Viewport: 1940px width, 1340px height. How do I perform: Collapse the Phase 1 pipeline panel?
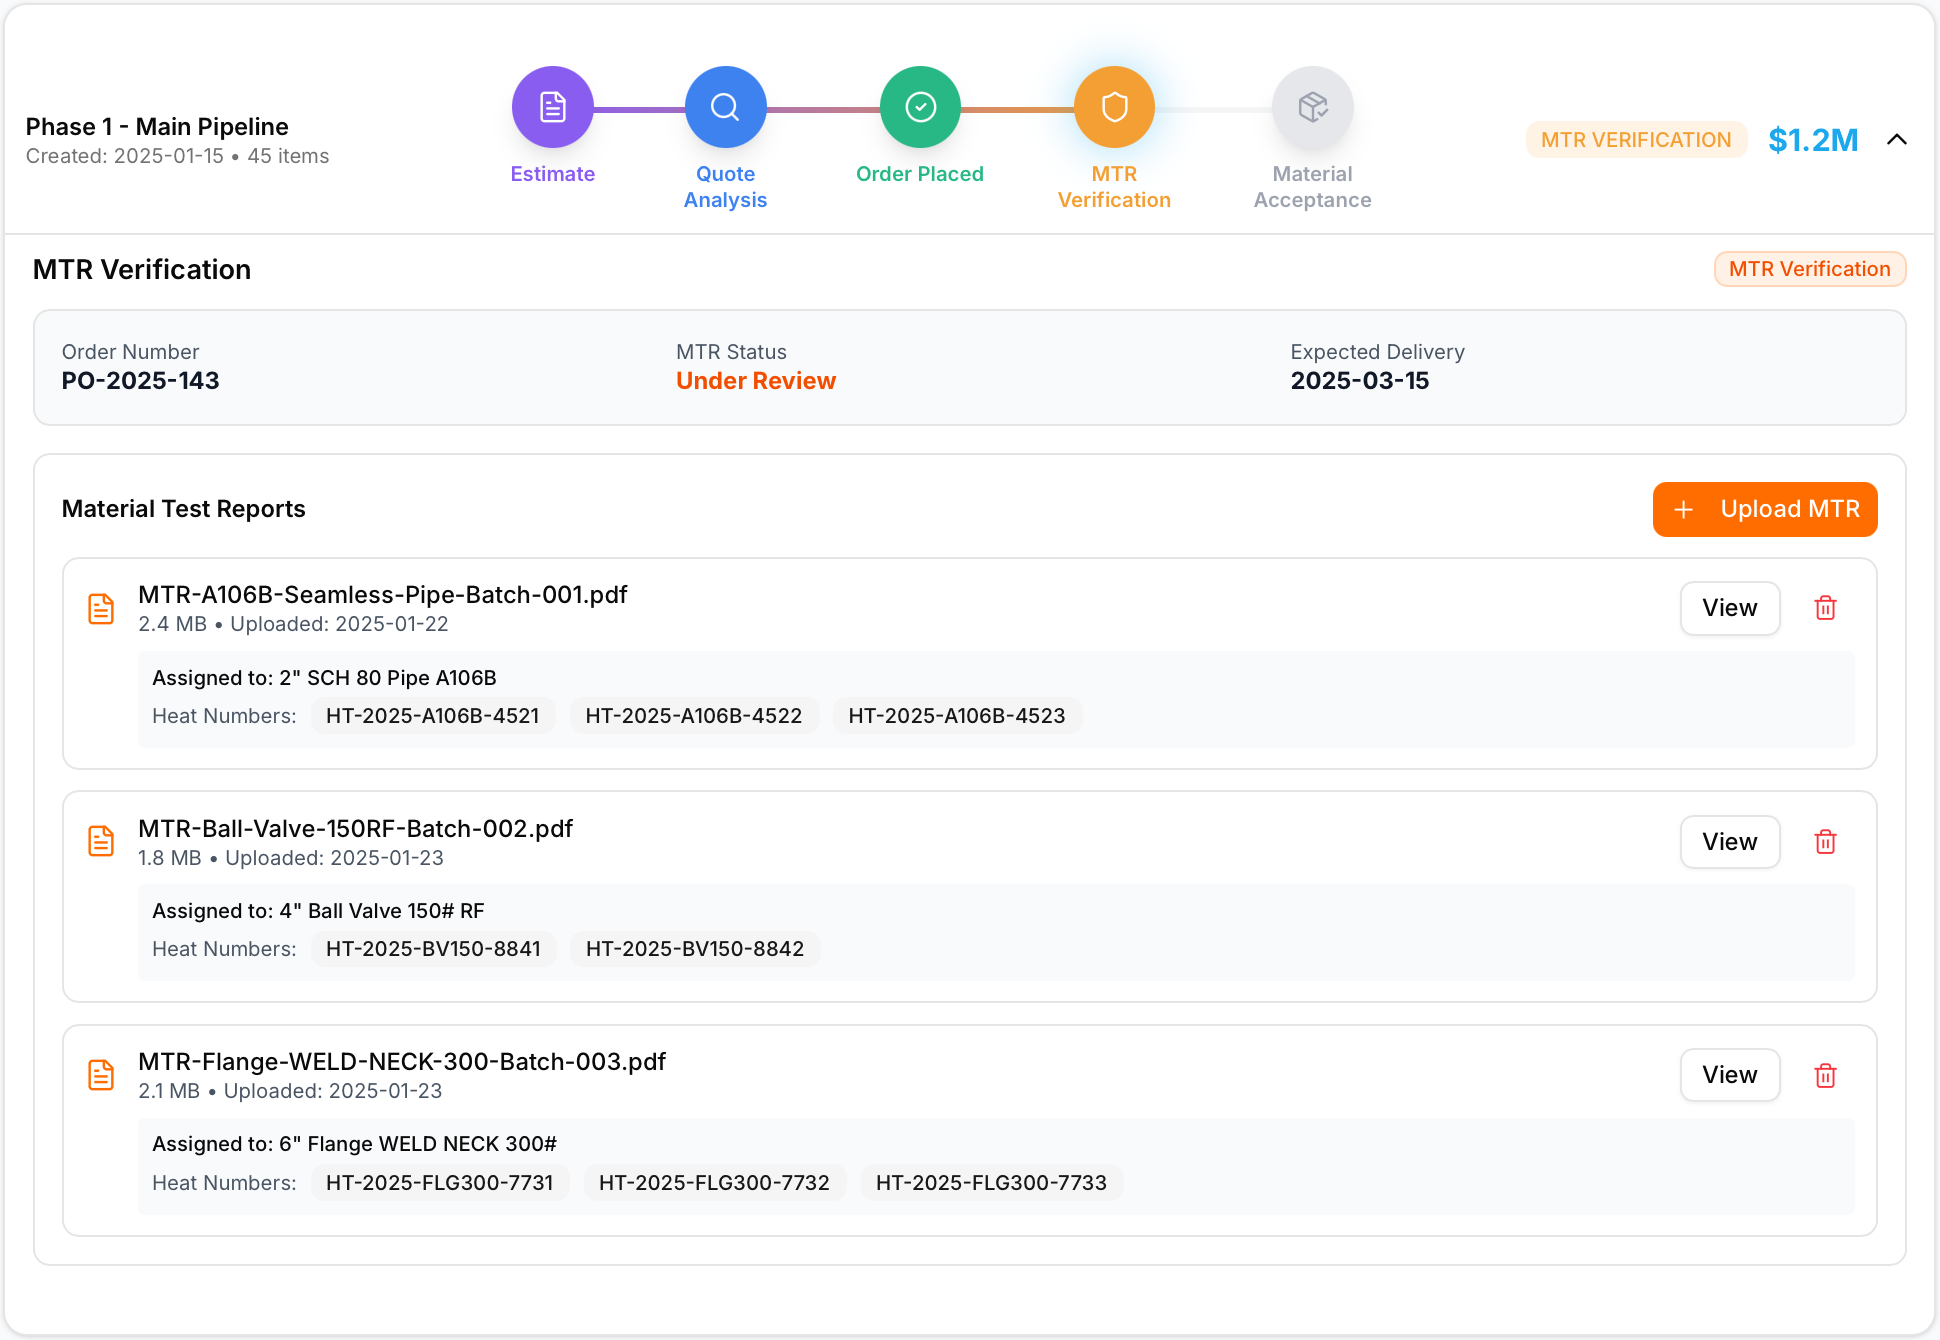click(x=1897, y=140)
